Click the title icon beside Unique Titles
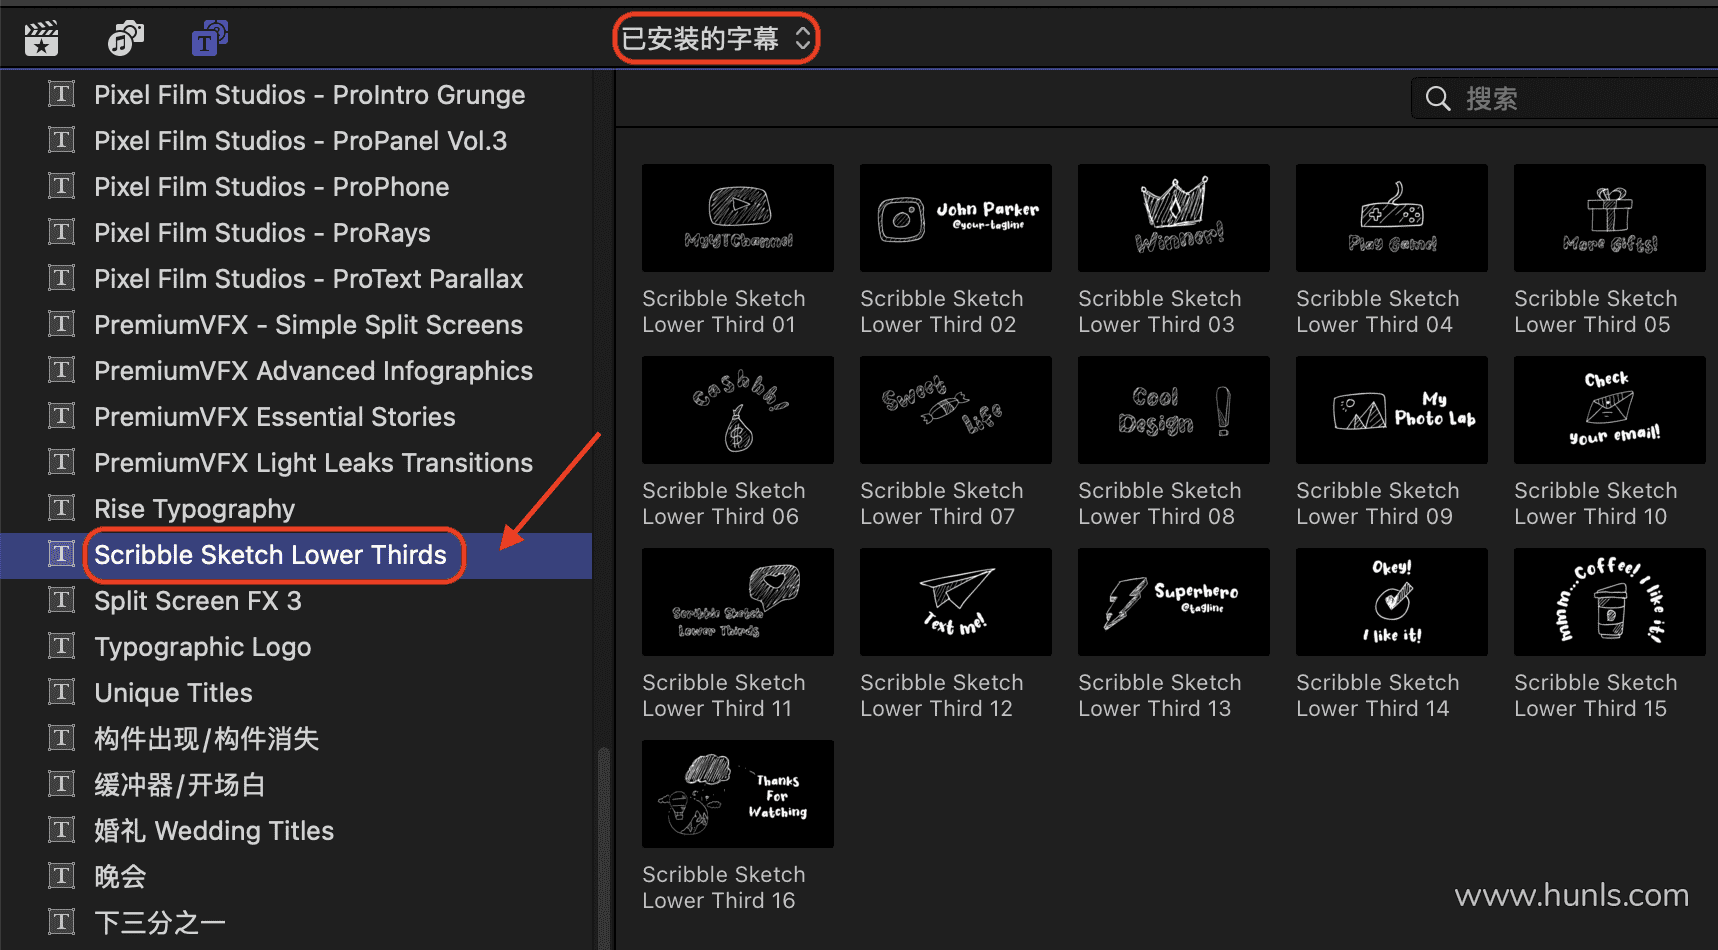The image size is (1718, 950). point(62,692)
